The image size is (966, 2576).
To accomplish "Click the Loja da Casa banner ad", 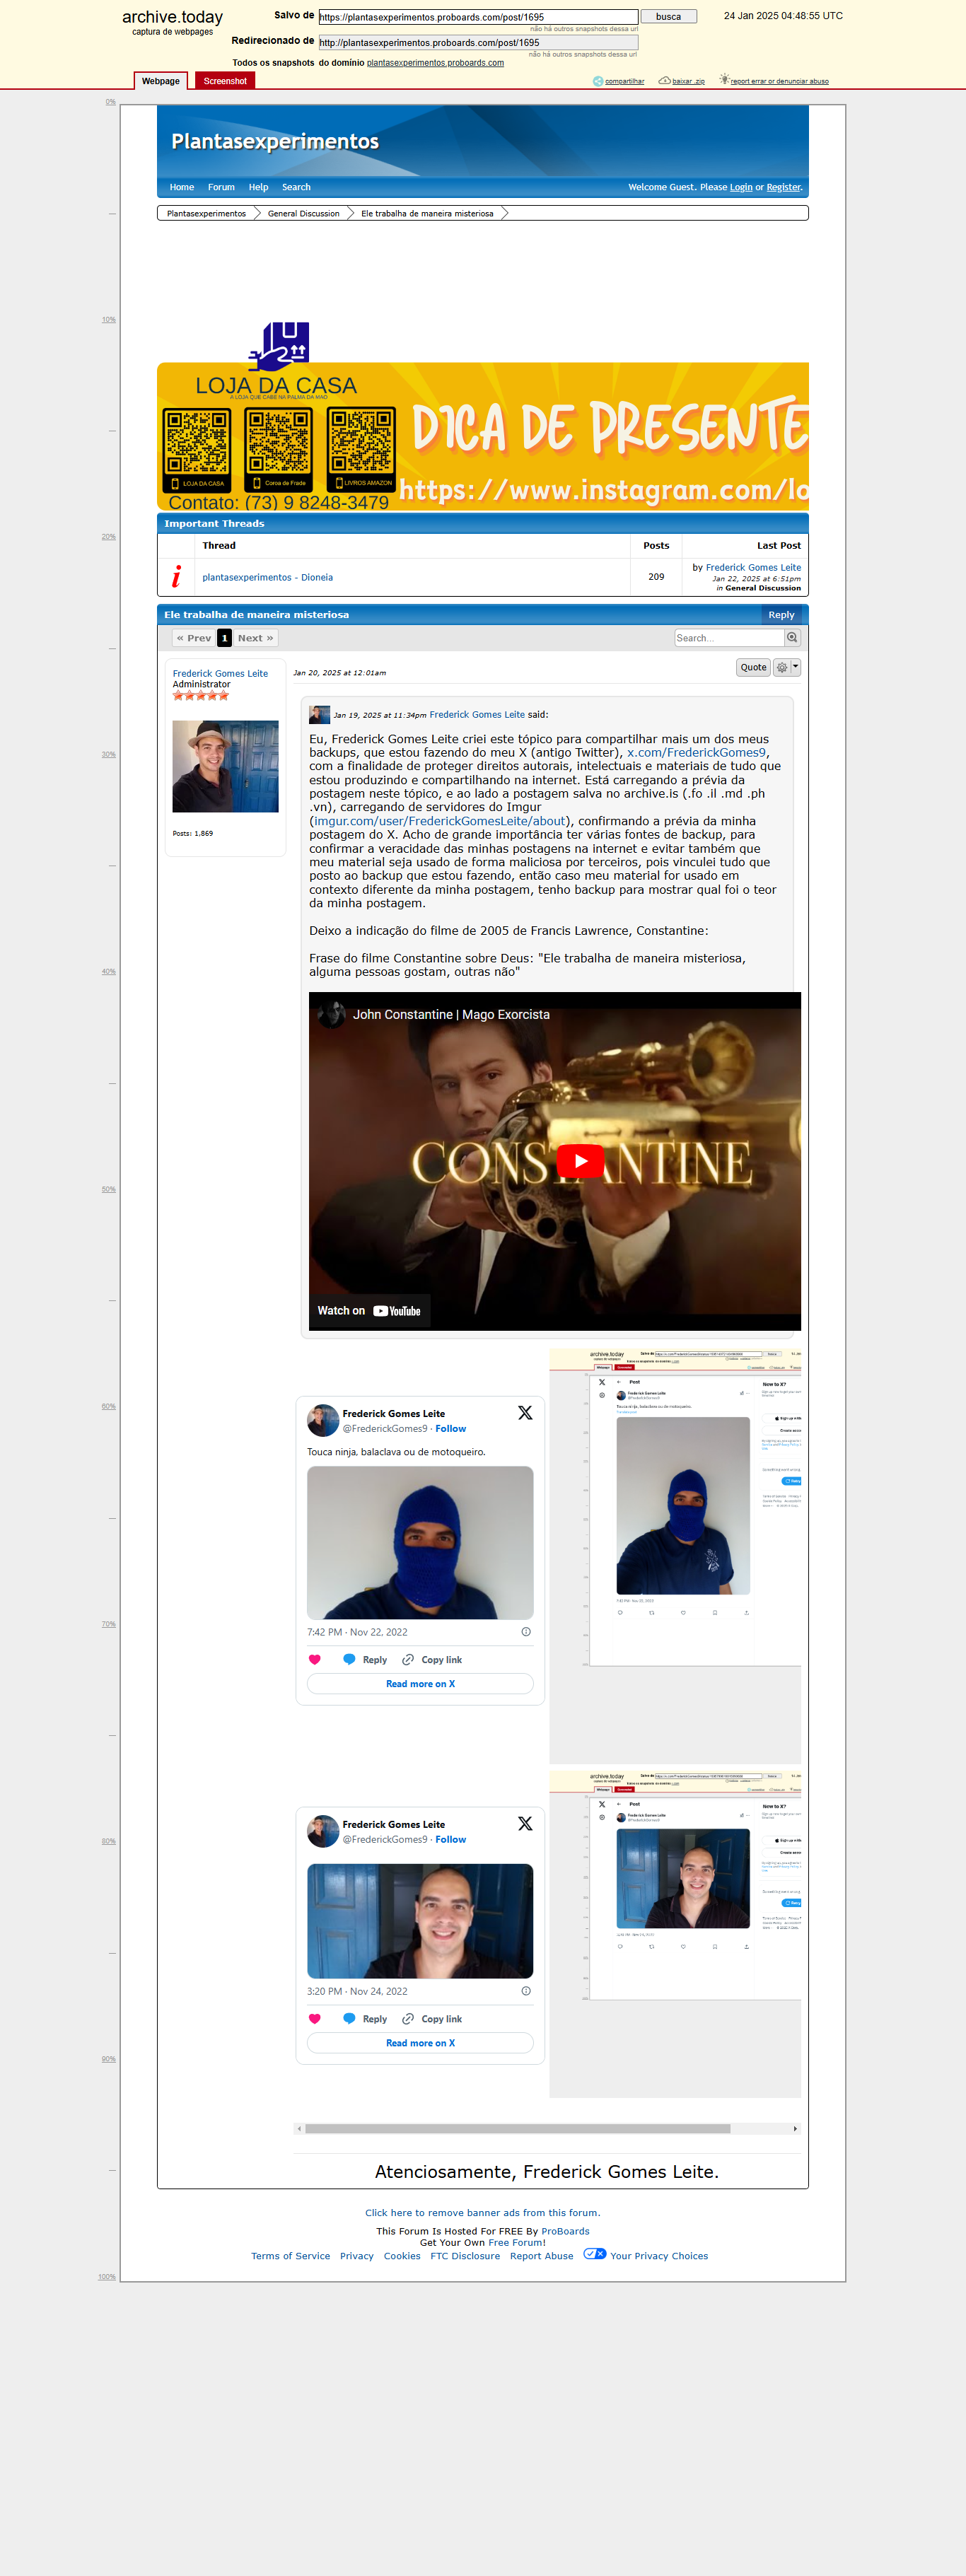I will point(483,417).
